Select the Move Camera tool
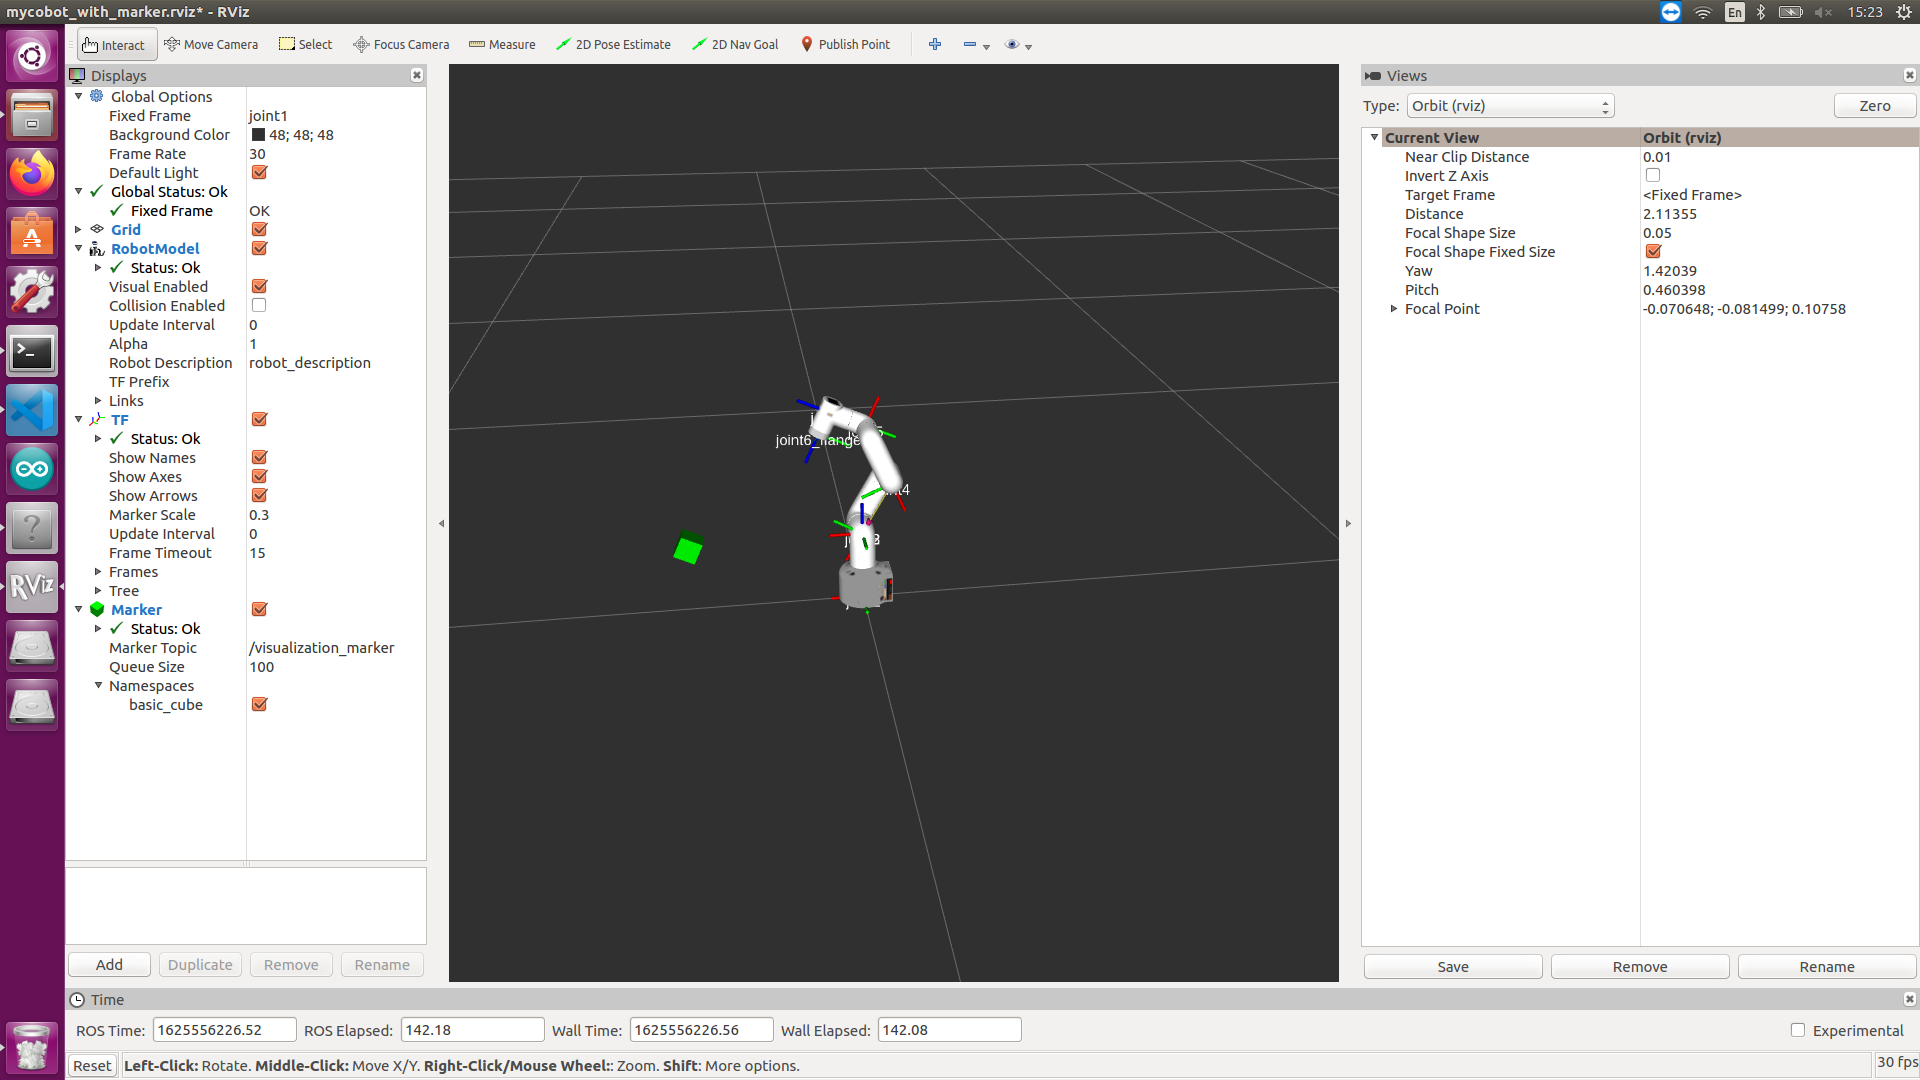 click(x=211, y=44)
